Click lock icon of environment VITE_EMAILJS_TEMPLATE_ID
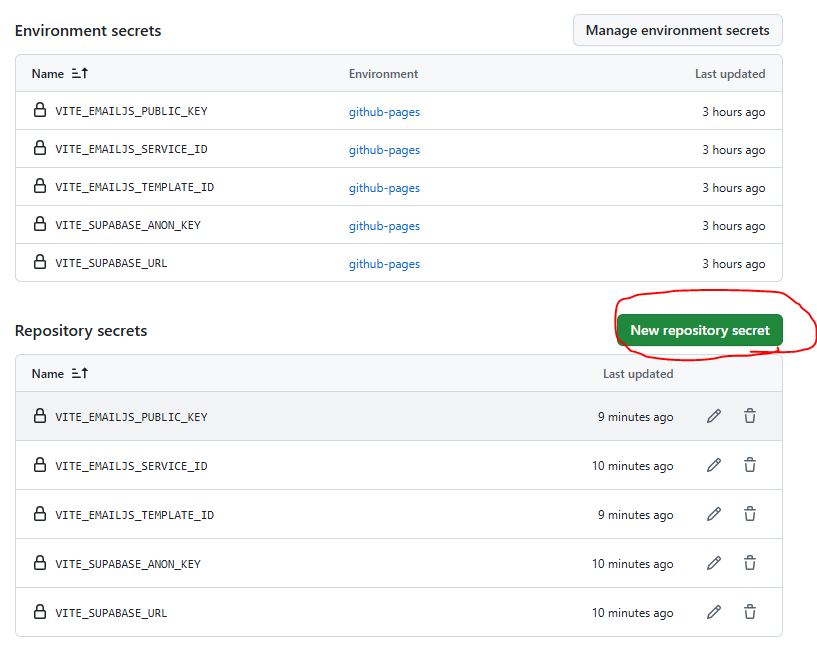This screenshot has height=664, width=817. 40,186
